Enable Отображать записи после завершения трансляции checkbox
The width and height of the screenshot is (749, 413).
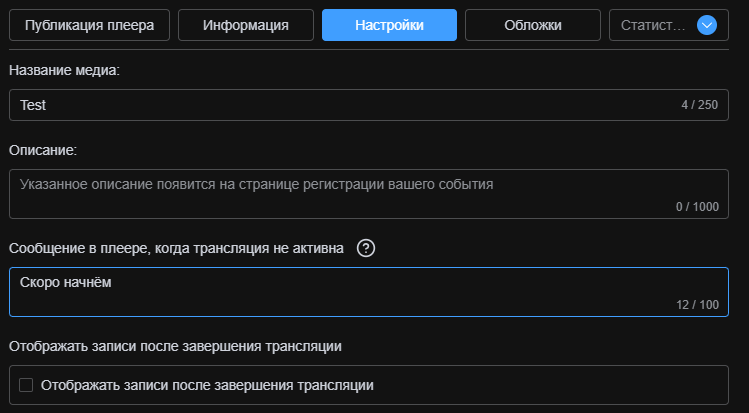tap(26, 385)
